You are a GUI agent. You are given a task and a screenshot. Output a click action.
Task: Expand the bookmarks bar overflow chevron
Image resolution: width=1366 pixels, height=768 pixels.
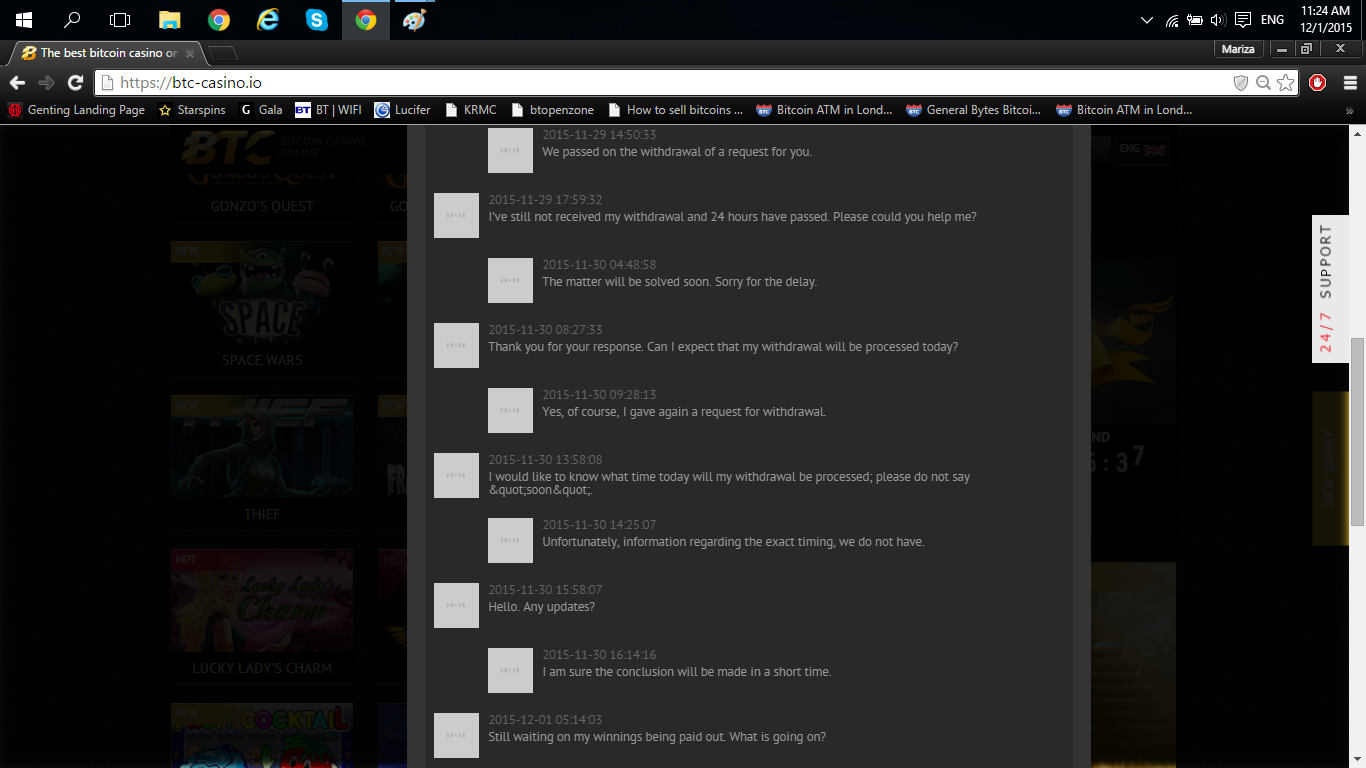coord(1350,110)
